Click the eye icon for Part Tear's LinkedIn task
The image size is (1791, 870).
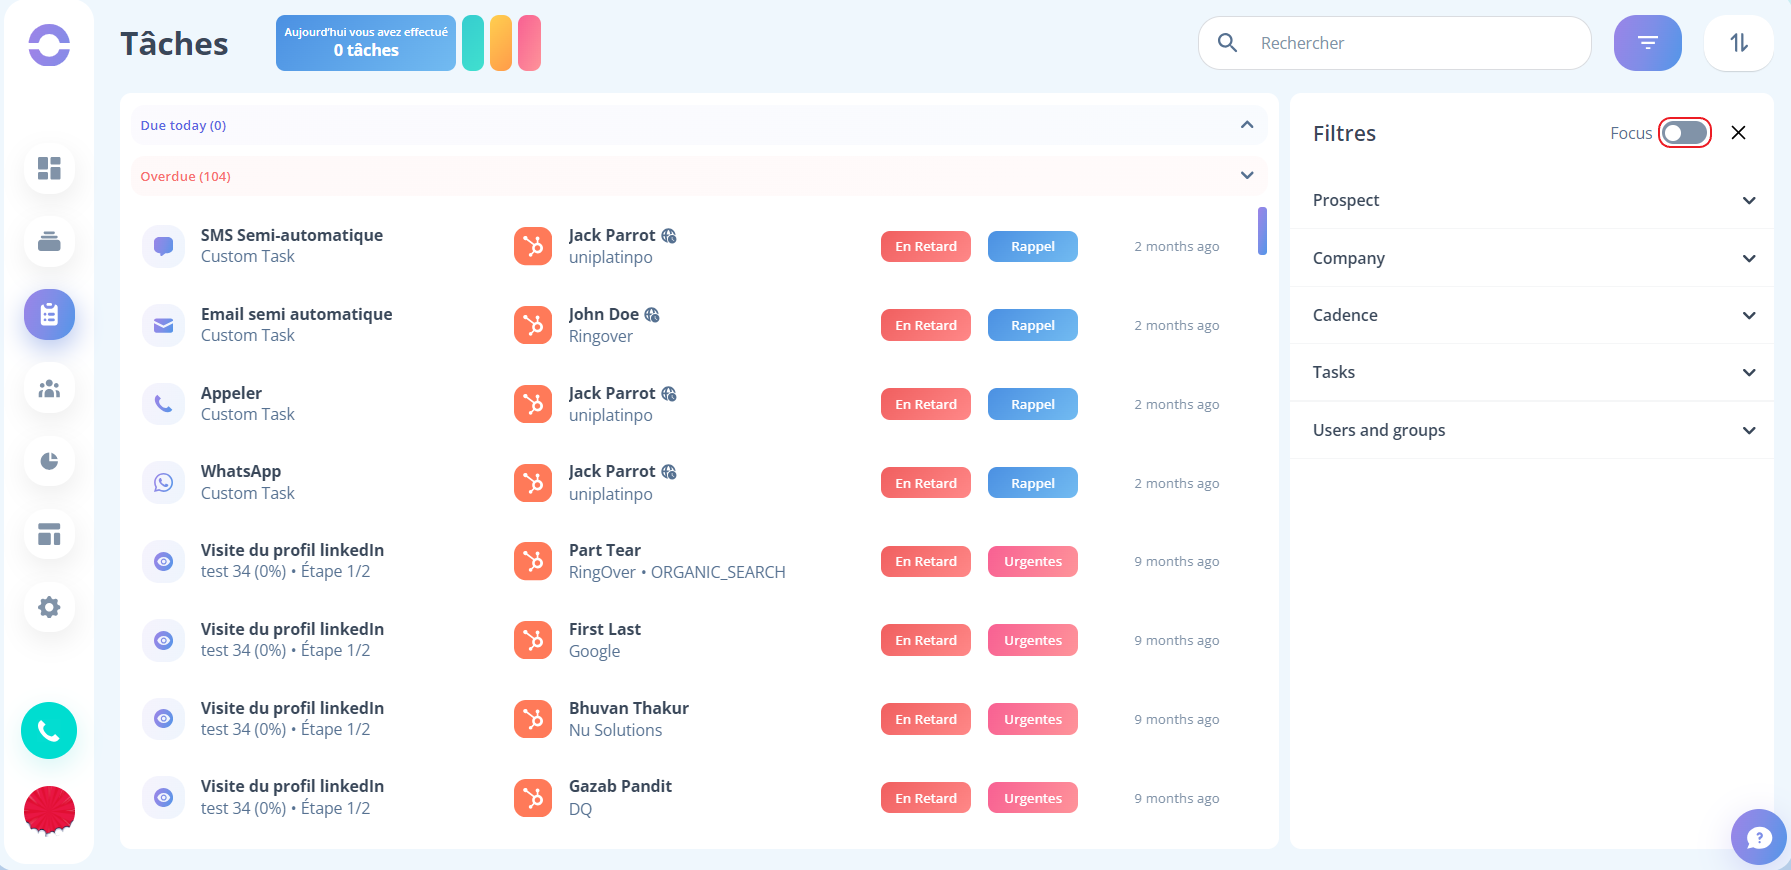164,562
